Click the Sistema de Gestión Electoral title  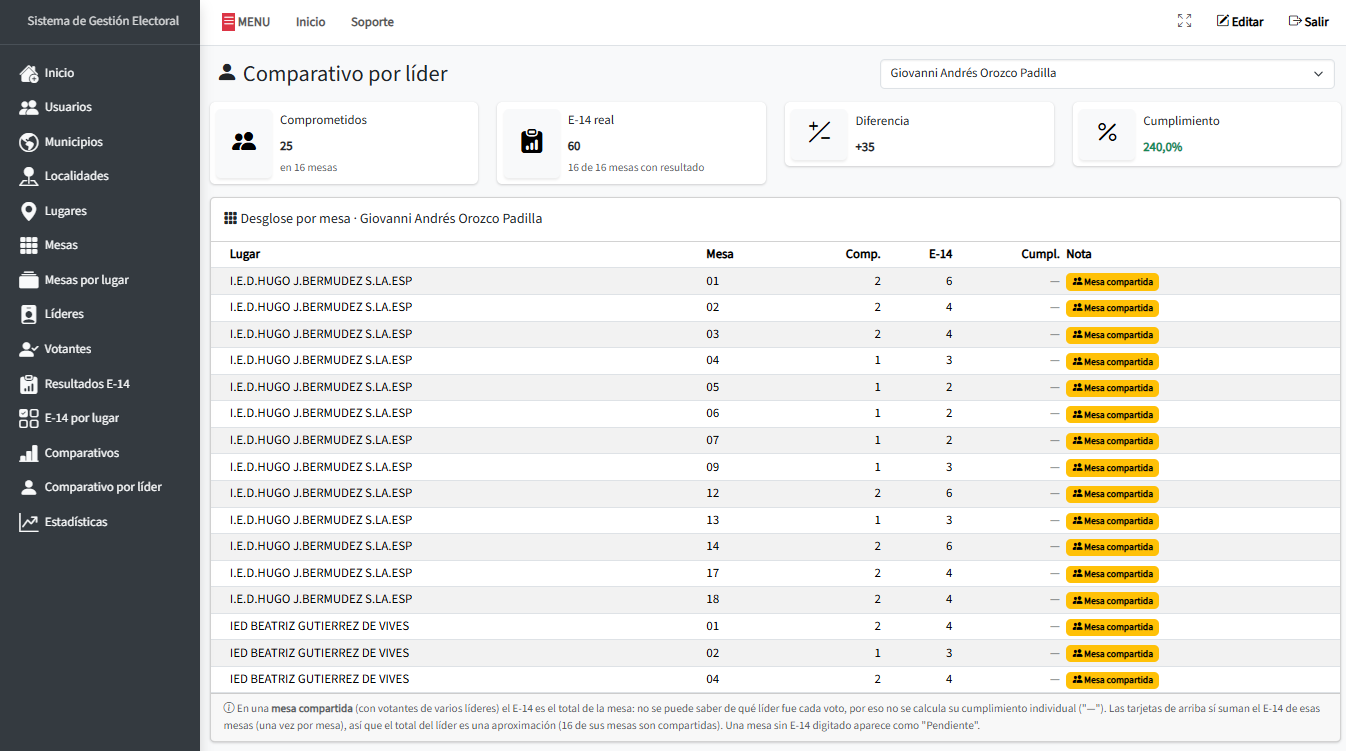103,20
